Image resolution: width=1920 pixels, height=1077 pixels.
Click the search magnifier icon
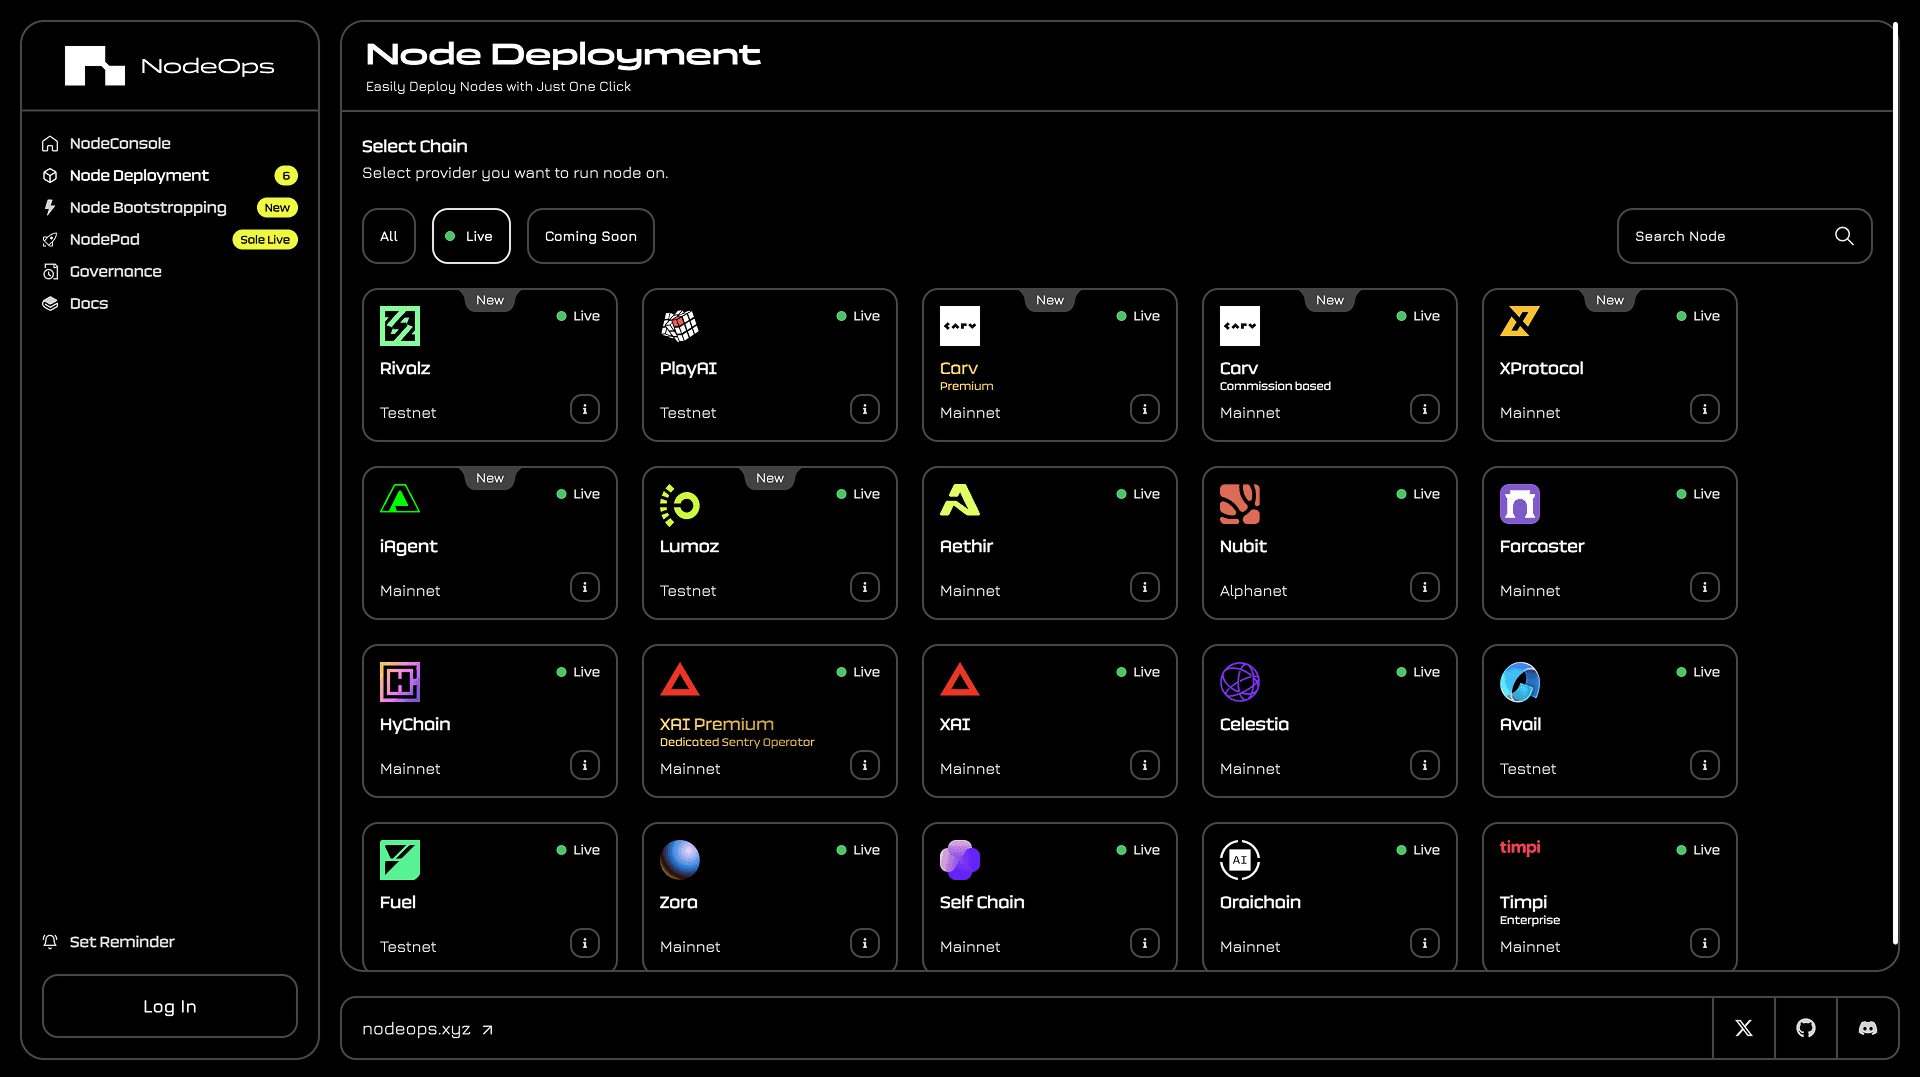pos(1844,236)
